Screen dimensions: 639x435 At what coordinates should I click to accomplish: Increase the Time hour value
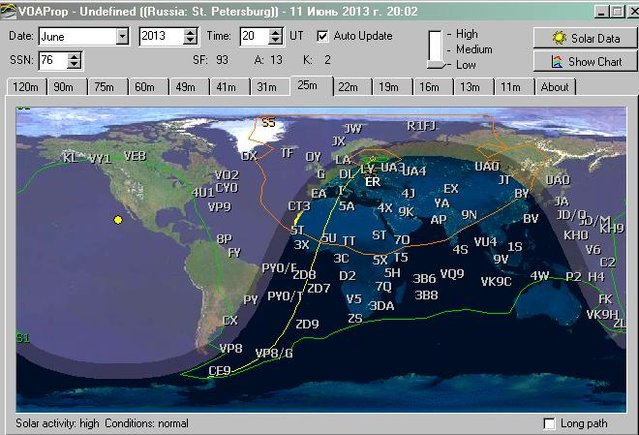point(275,33)
